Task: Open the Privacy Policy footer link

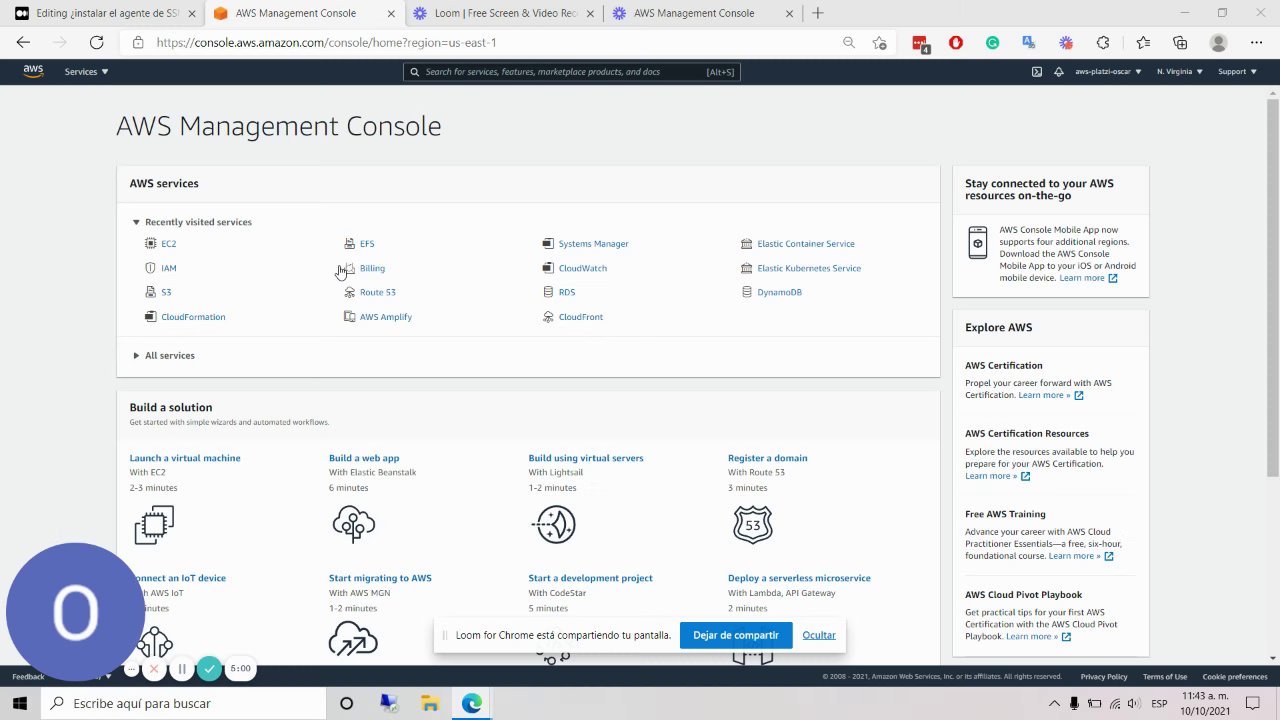Action: 1104,677
